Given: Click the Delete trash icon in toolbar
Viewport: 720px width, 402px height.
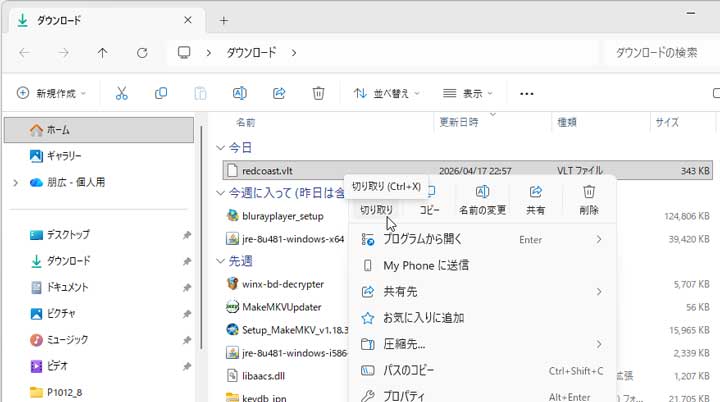Looking at the screenshot, I should click(x=318, y=93).
